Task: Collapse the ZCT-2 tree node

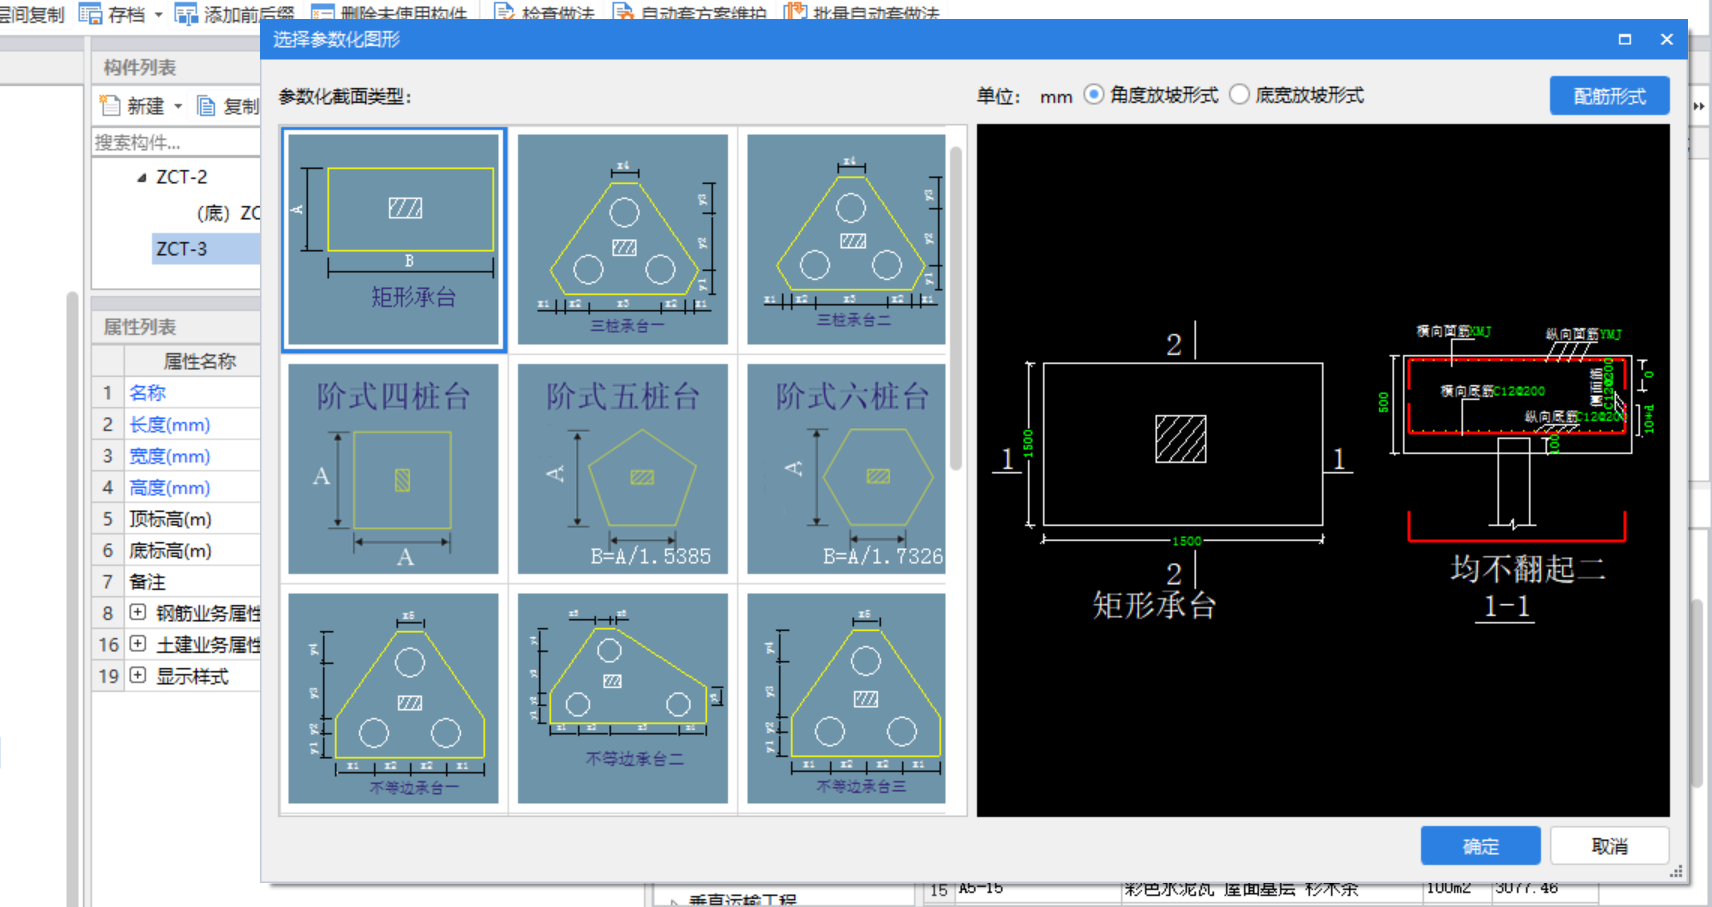Action: click(141, 177)
